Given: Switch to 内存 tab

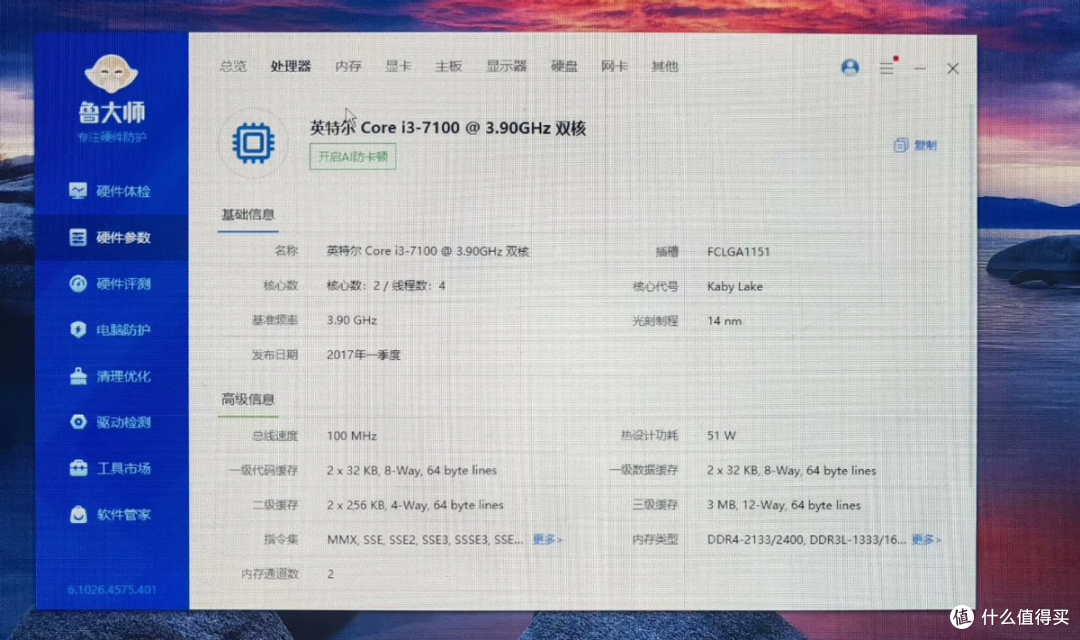Looking at the screenshot, I should point(349,66).
